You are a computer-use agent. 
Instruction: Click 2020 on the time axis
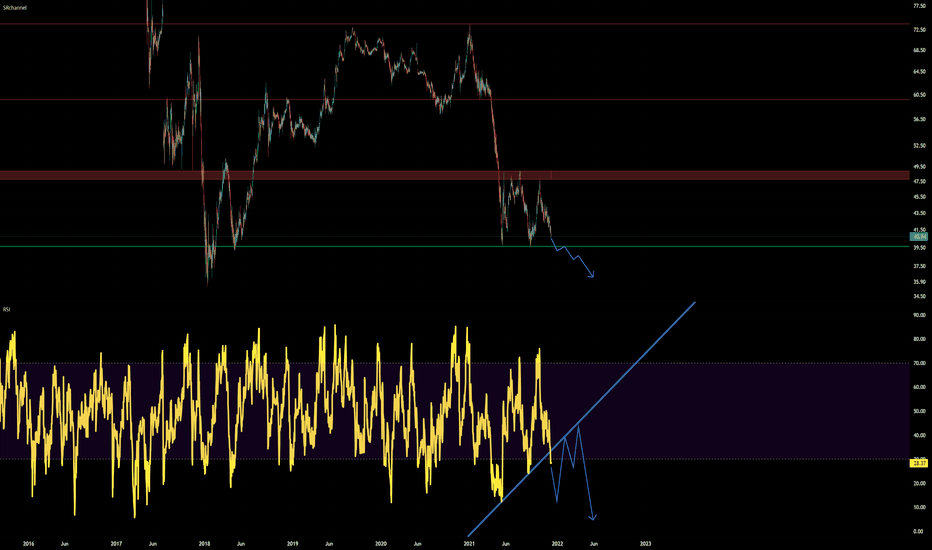click(x=381, y=543)
